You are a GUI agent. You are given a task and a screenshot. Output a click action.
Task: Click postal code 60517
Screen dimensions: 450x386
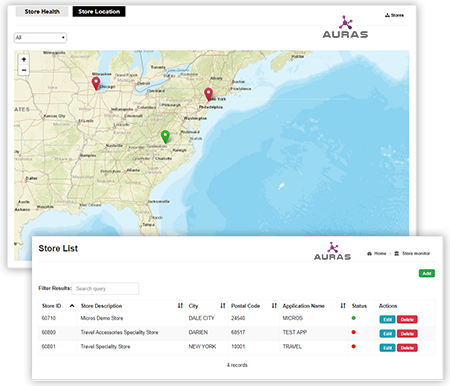click(238, 333)
